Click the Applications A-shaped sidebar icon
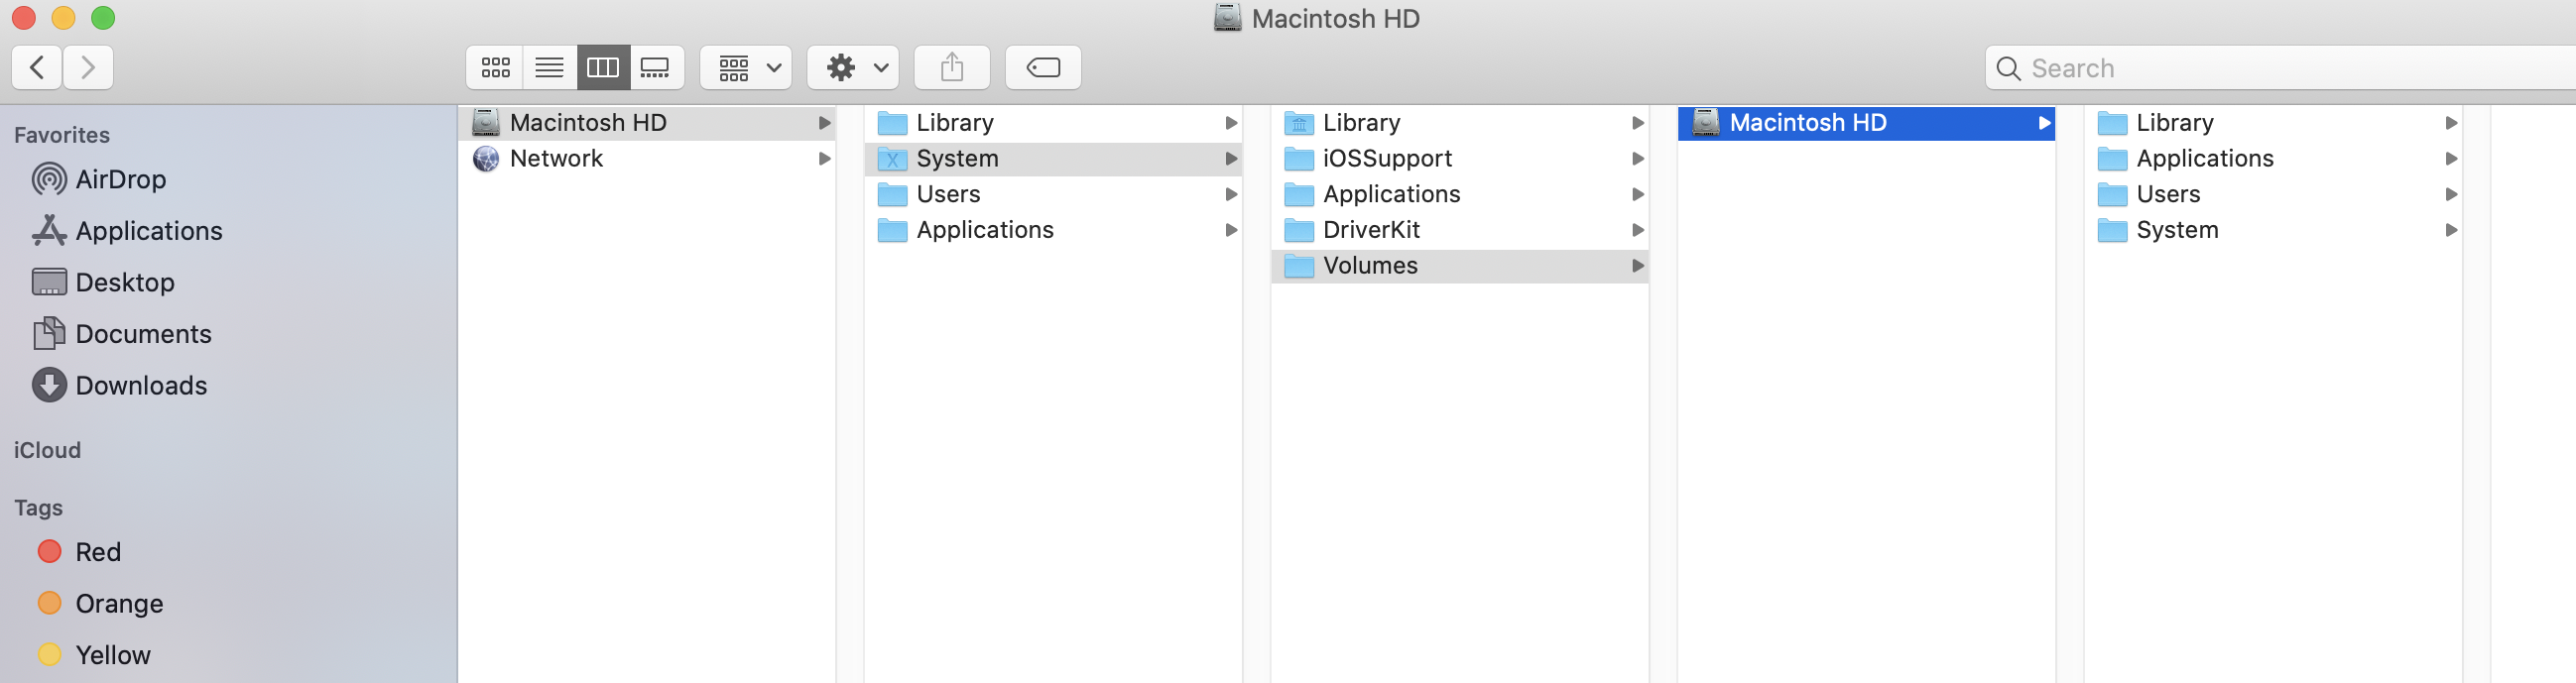The width and height of the screenshot is (2576, 683). 49,230
